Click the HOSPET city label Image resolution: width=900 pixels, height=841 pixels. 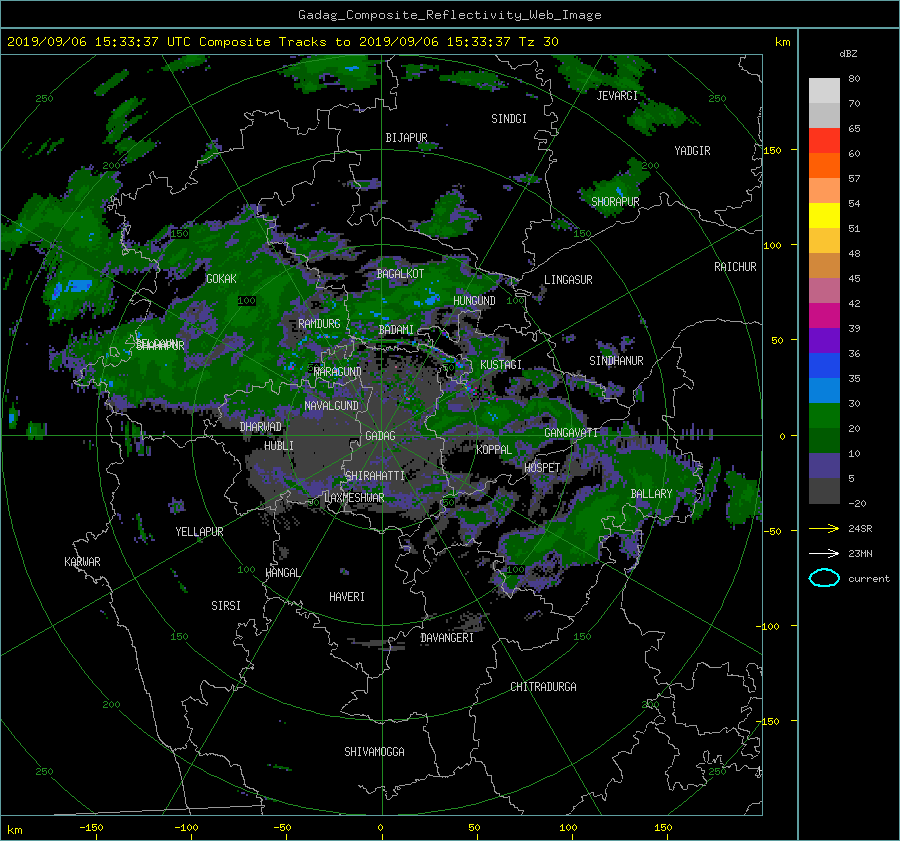click(542, 468)
